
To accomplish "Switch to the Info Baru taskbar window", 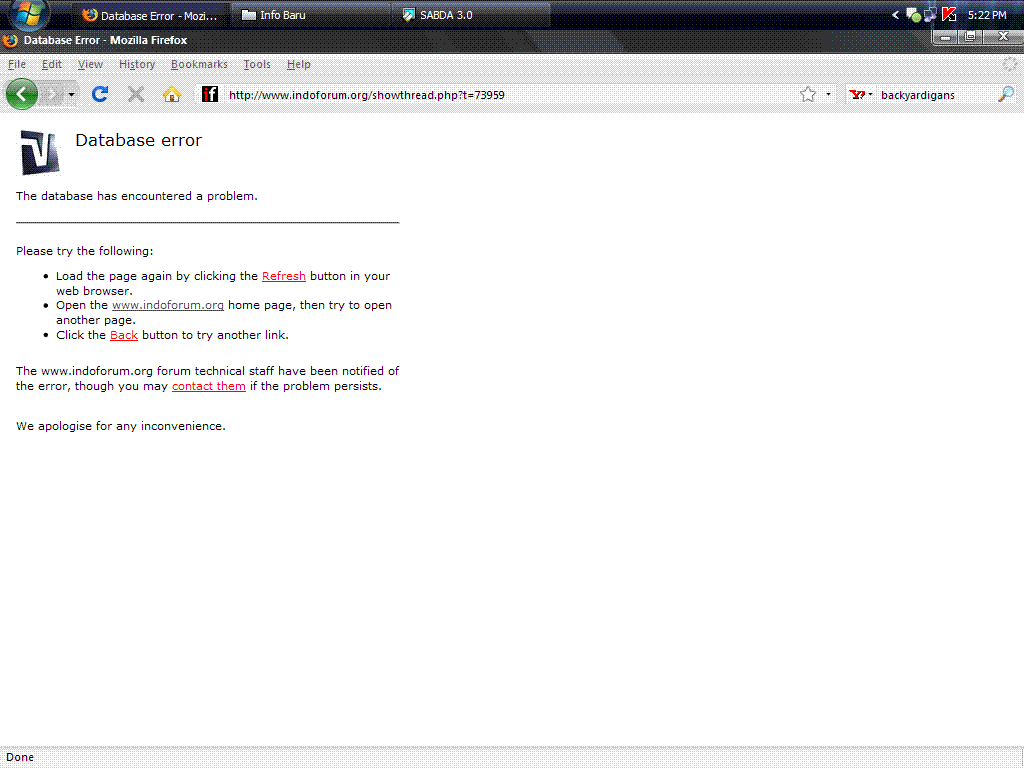I will [310, 15].
